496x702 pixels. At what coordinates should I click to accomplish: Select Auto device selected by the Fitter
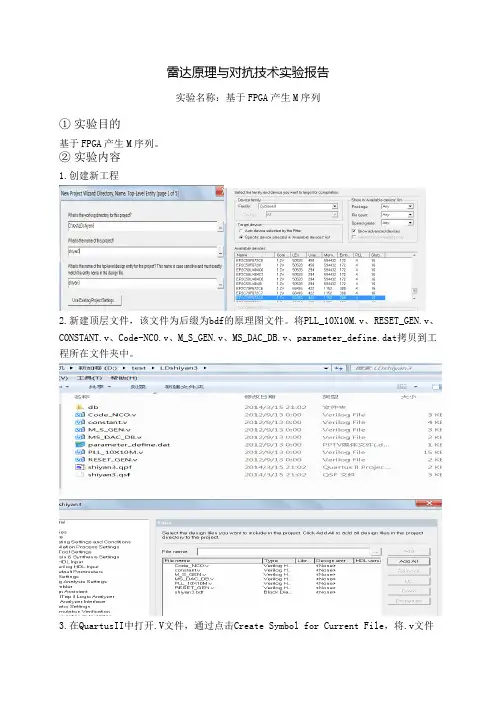coord(271,231)
